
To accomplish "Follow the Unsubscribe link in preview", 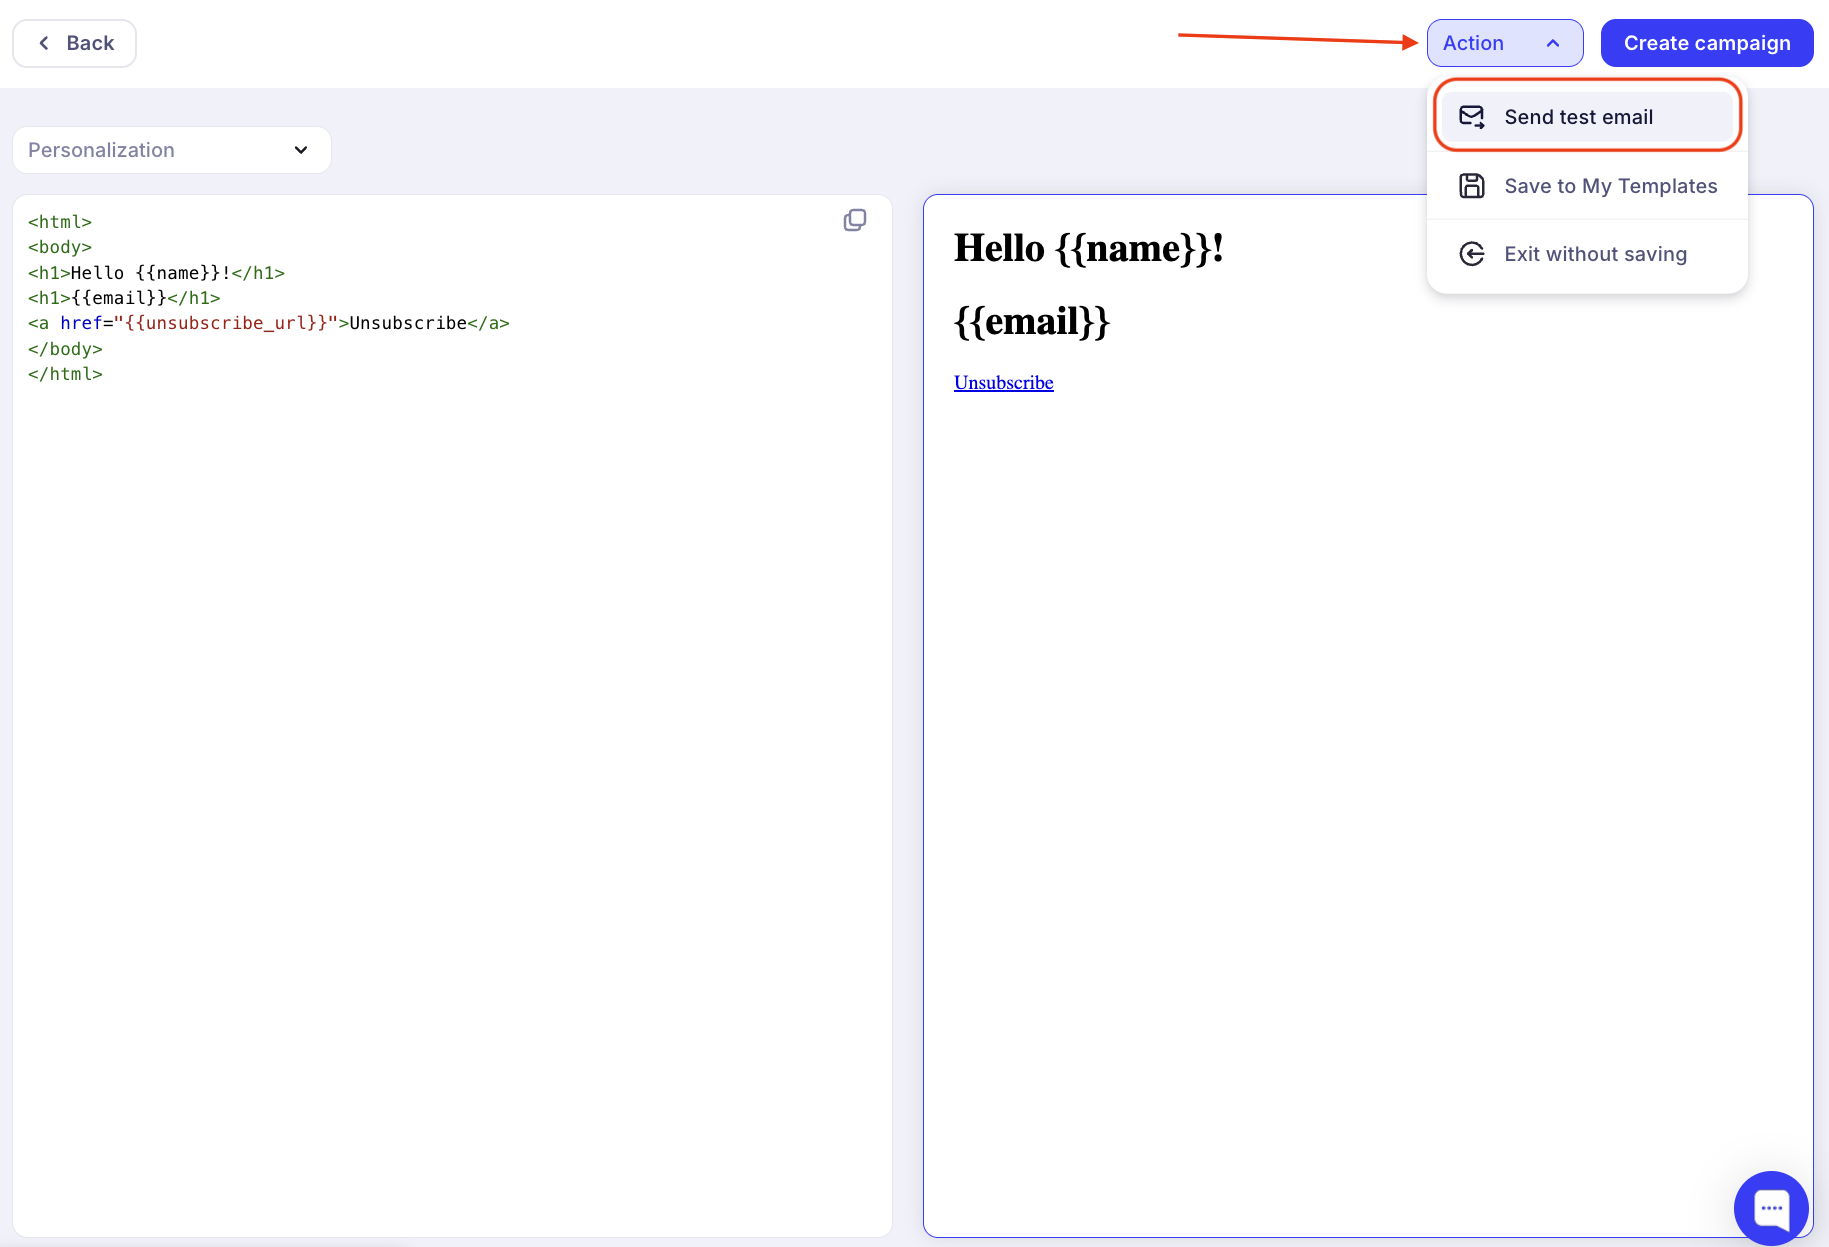I will tap(1003, 383).
